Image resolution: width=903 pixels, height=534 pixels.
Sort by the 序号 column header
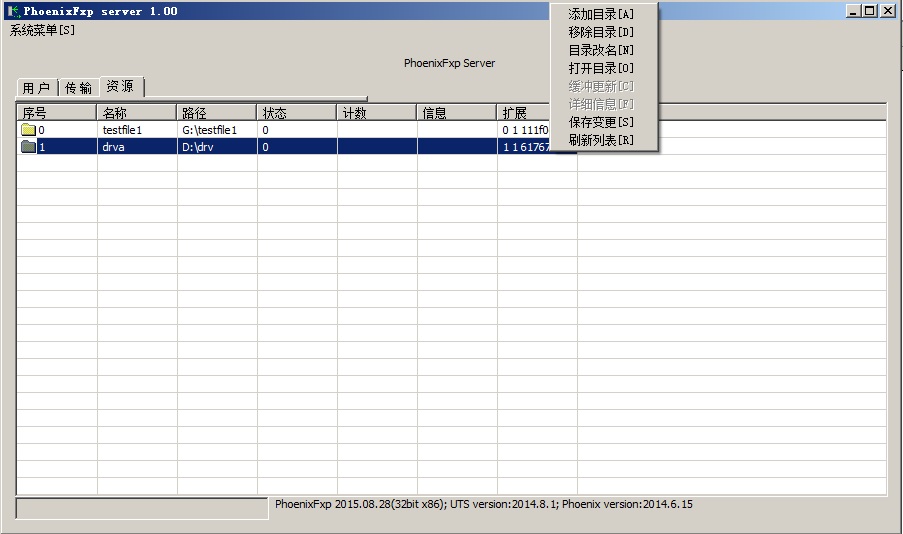(56, 113)
